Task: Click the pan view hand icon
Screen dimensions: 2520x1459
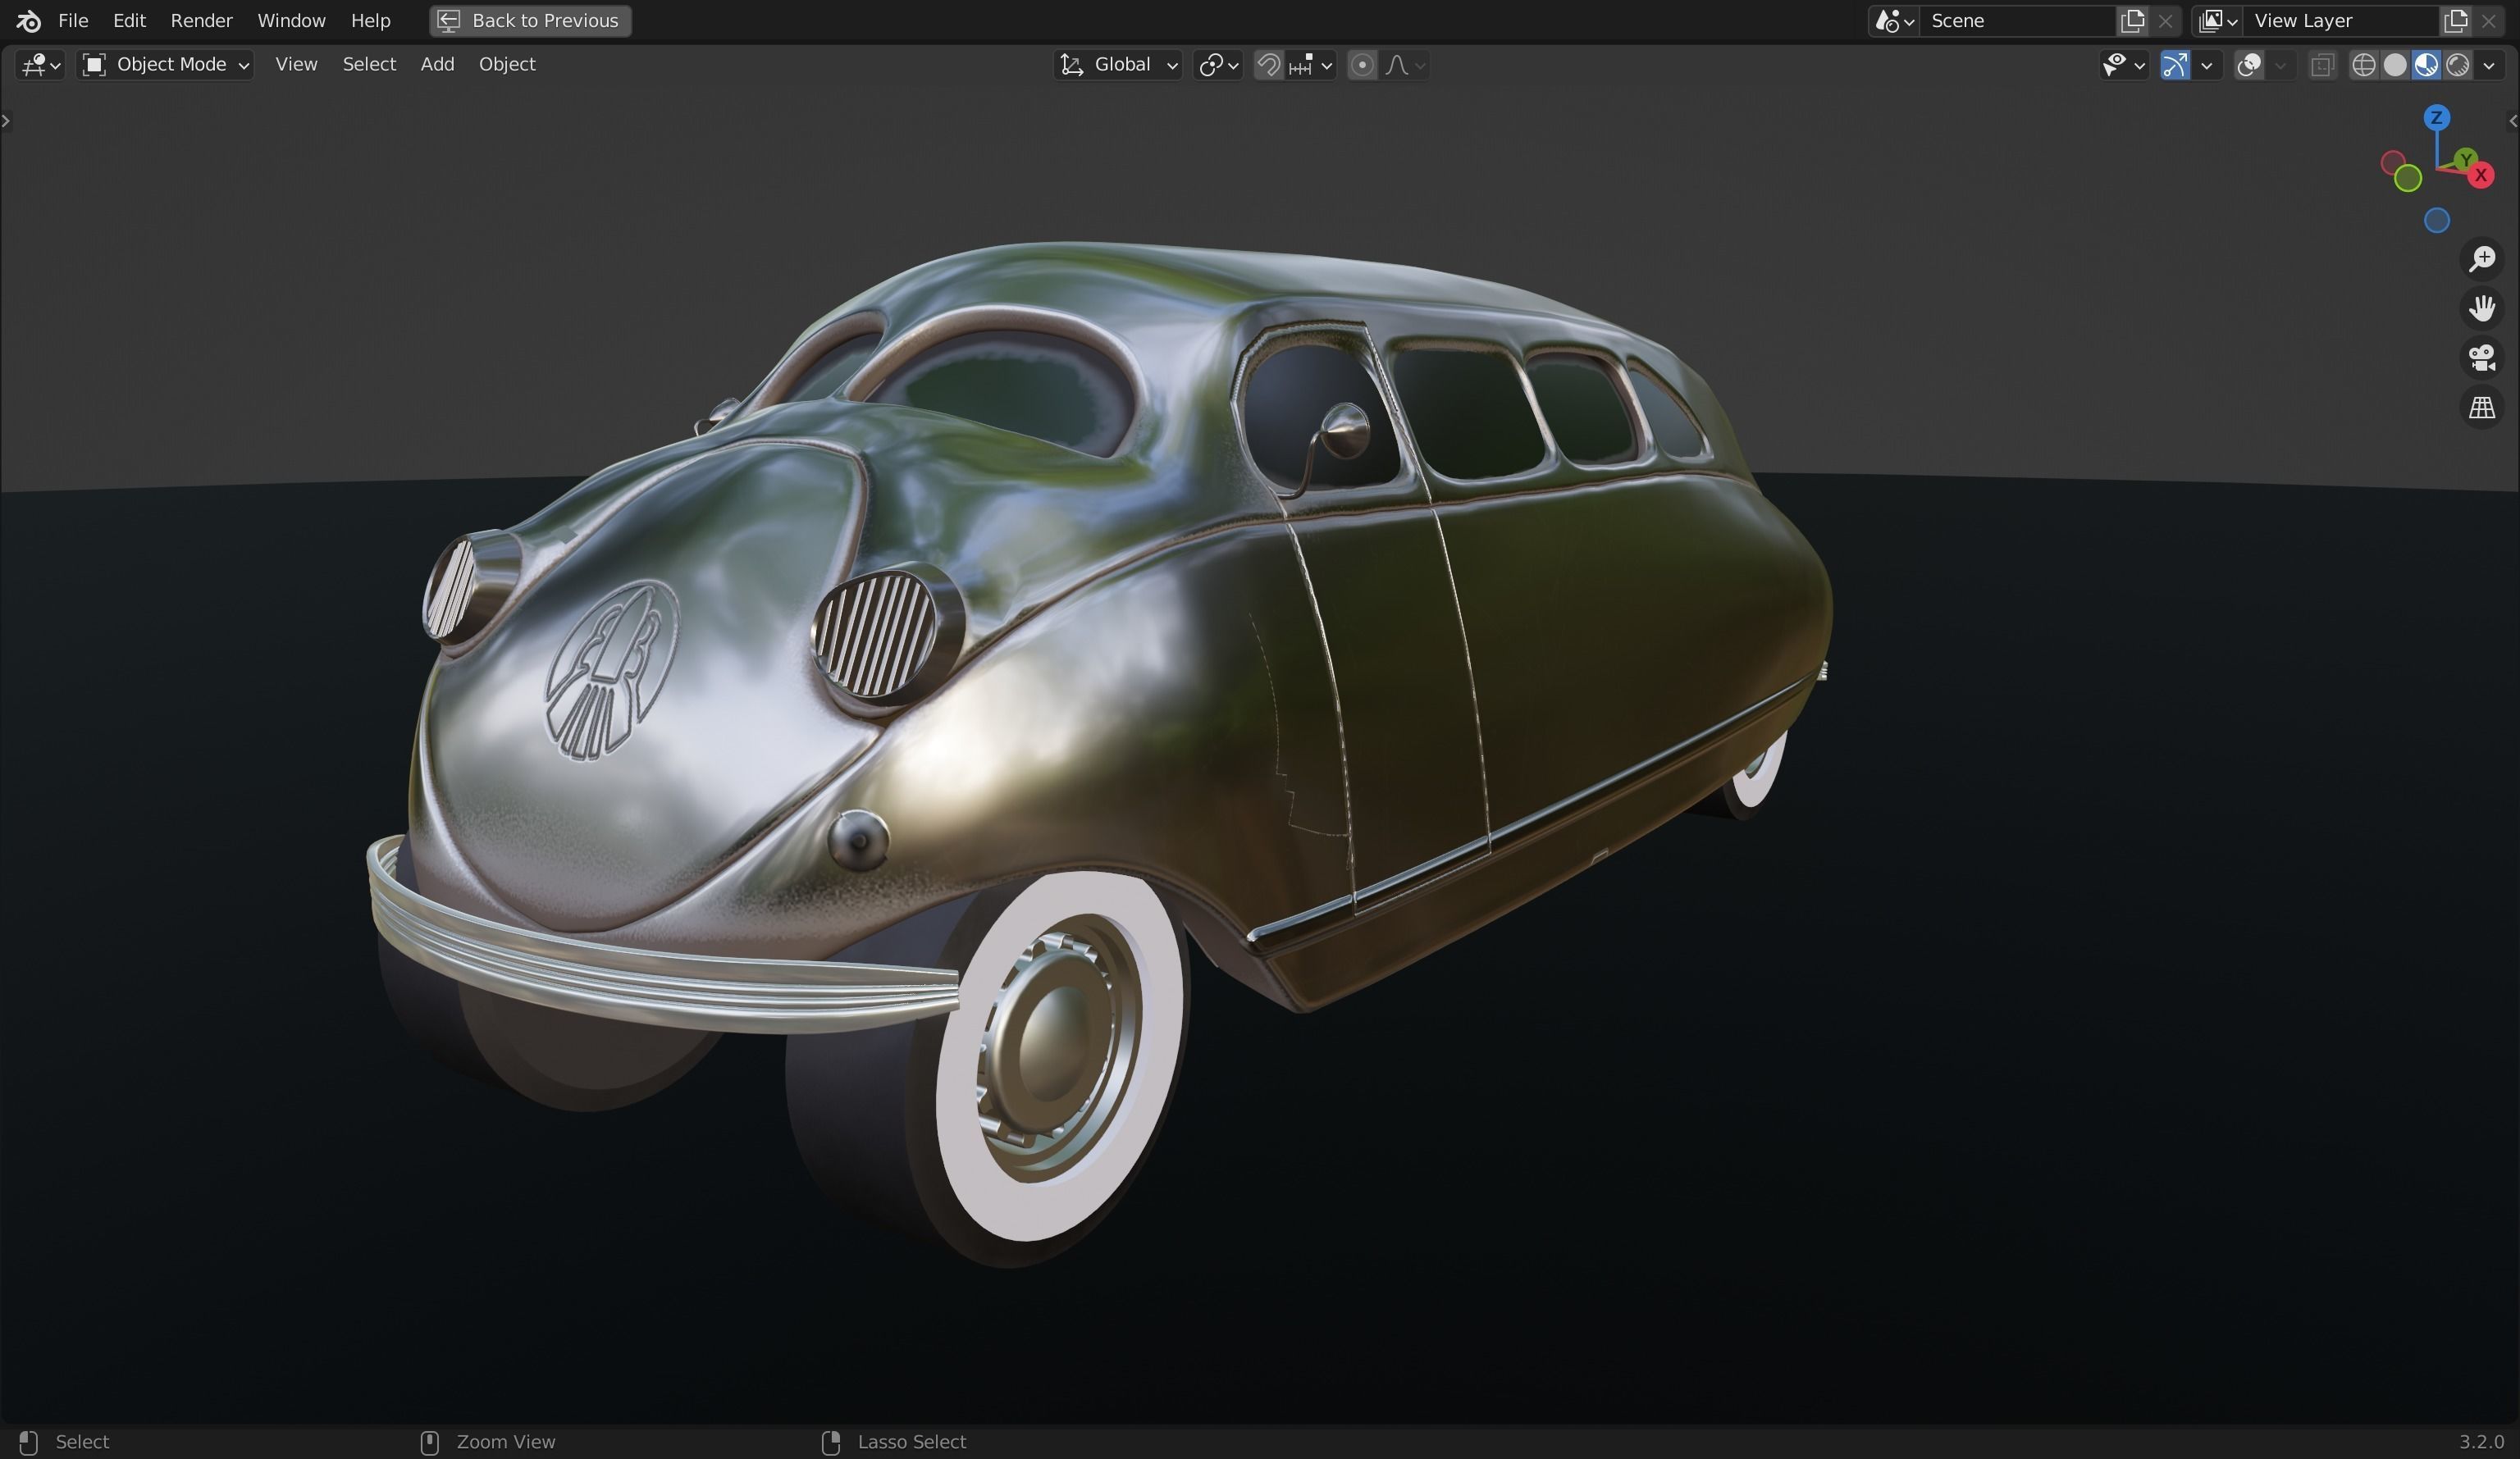Action: point(2481,309)
